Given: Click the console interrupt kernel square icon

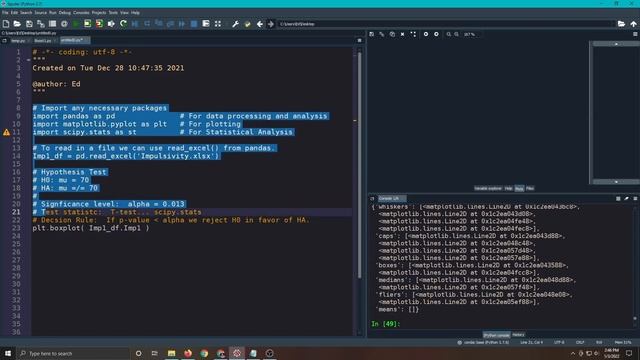Looking at the screenshot, I should tap(618, 198).
